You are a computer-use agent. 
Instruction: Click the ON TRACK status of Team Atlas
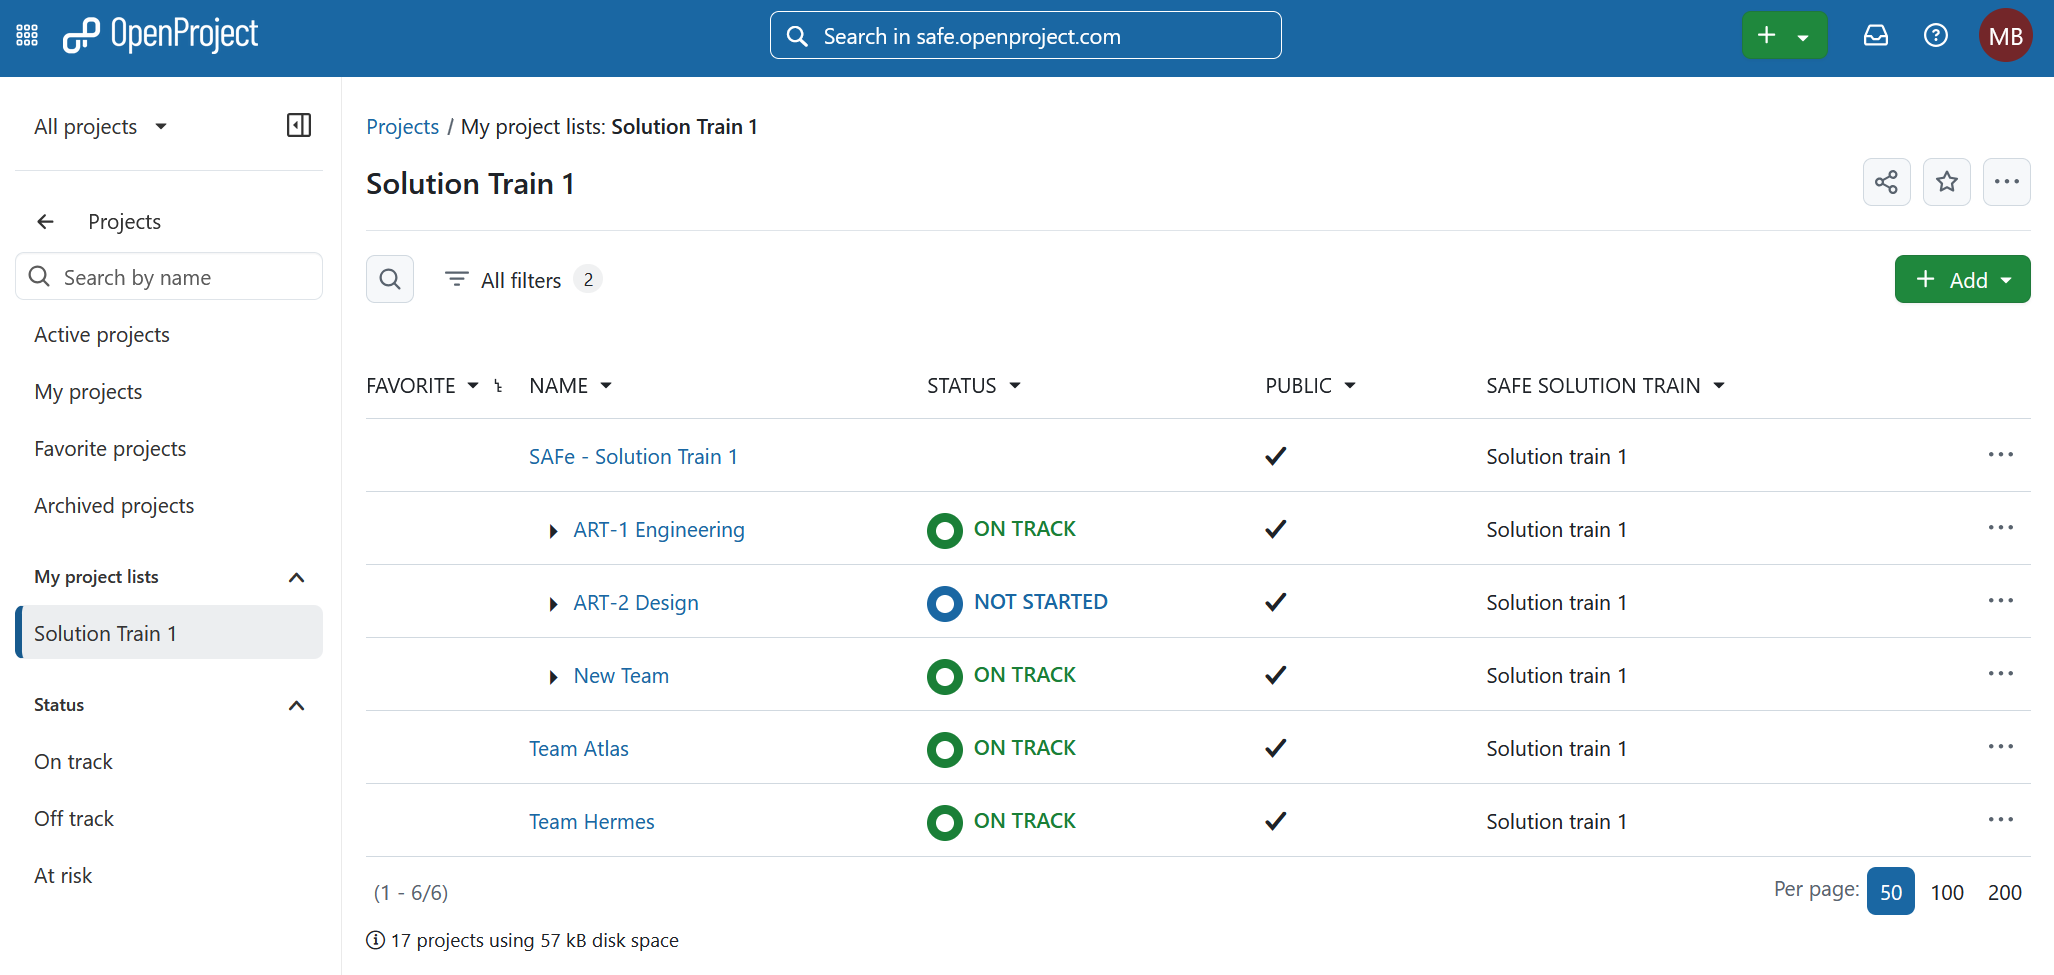(1024, 748)
